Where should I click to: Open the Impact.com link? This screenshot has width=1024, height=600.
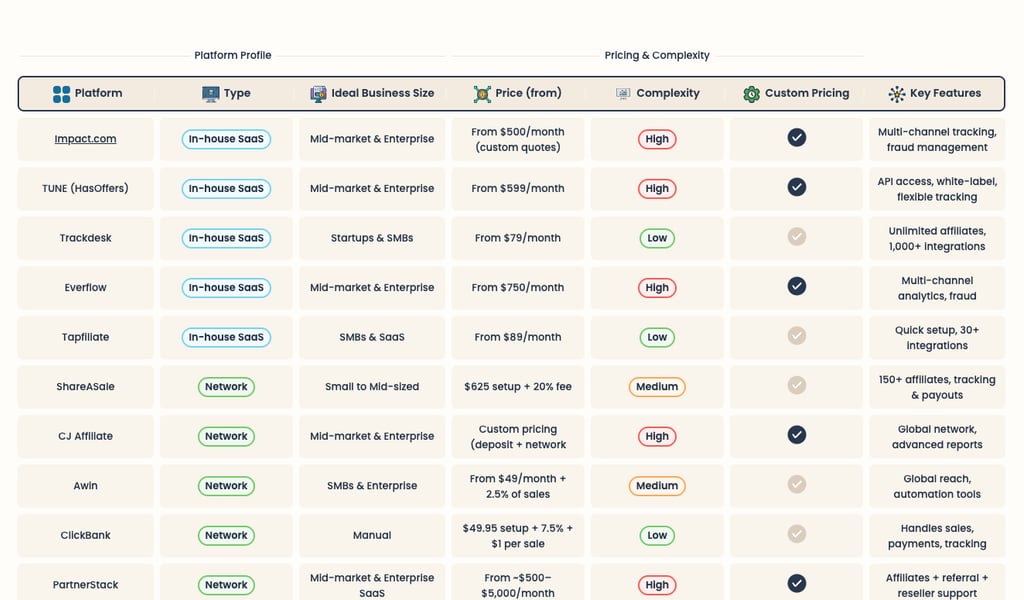pos(85,139)
